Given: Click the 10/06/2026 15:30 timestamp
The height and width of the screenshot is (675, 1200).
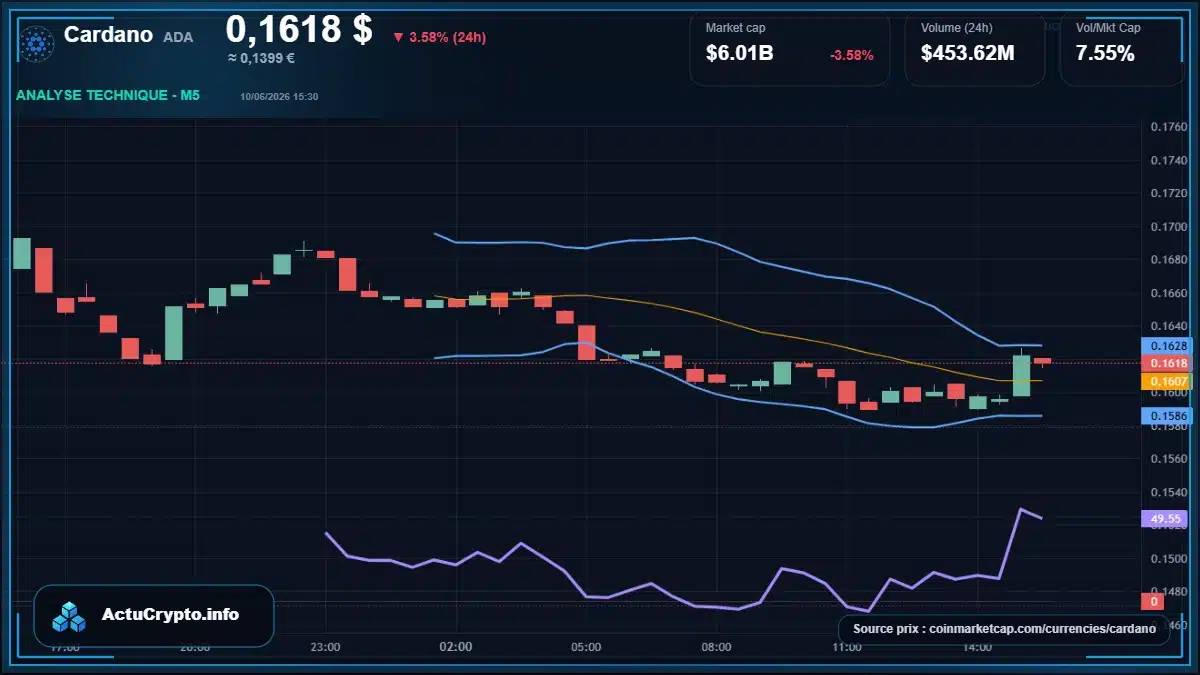Looking at the screenshot, I should (279, 96).
